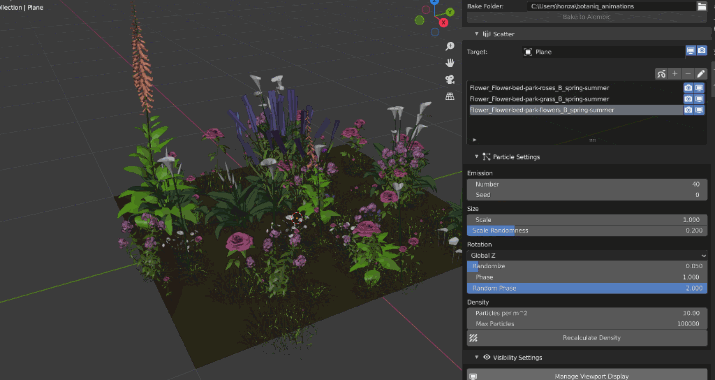Click the hollow blue negative Z gizmo circle

point(435,32)
